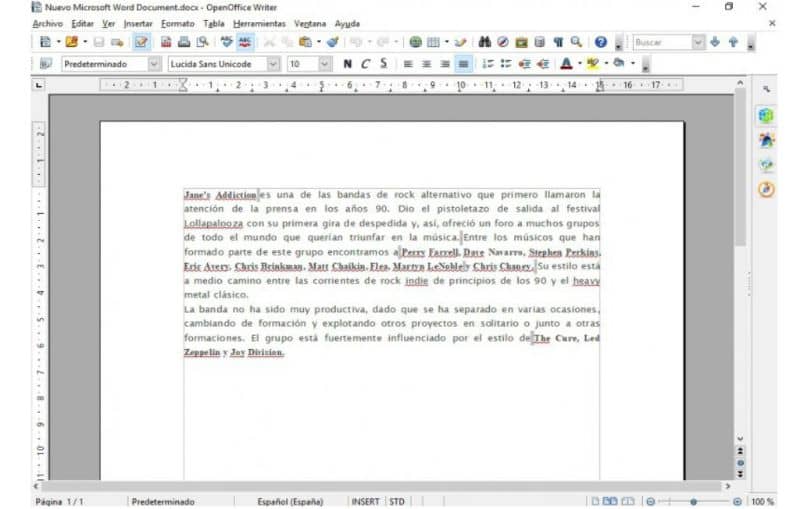Toggle italic with the C button
800x509 pixels.
click(x=365, y=64)
